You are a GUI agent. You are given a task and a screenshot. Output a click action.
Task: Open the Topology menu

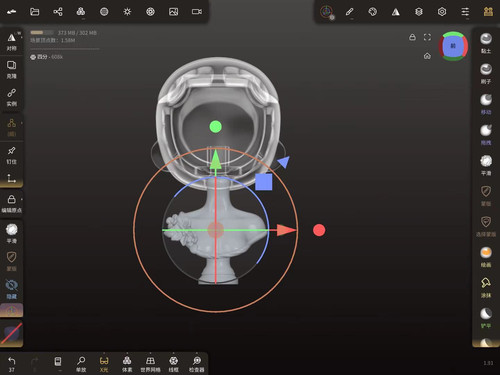[x=81, y=12]
